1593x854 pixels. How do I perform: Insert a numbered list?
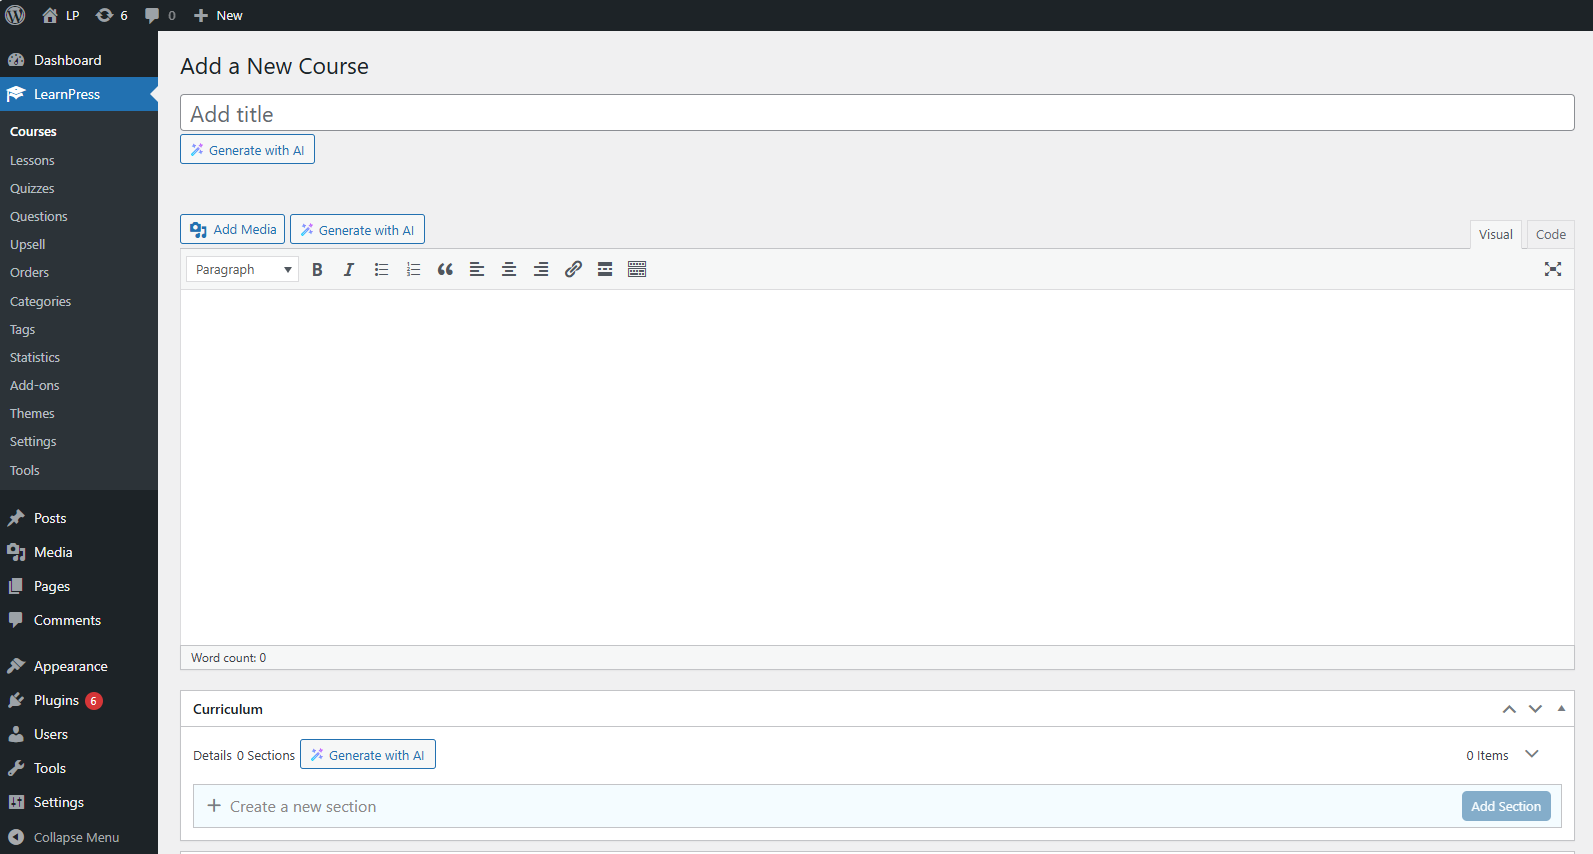(413, 269)
